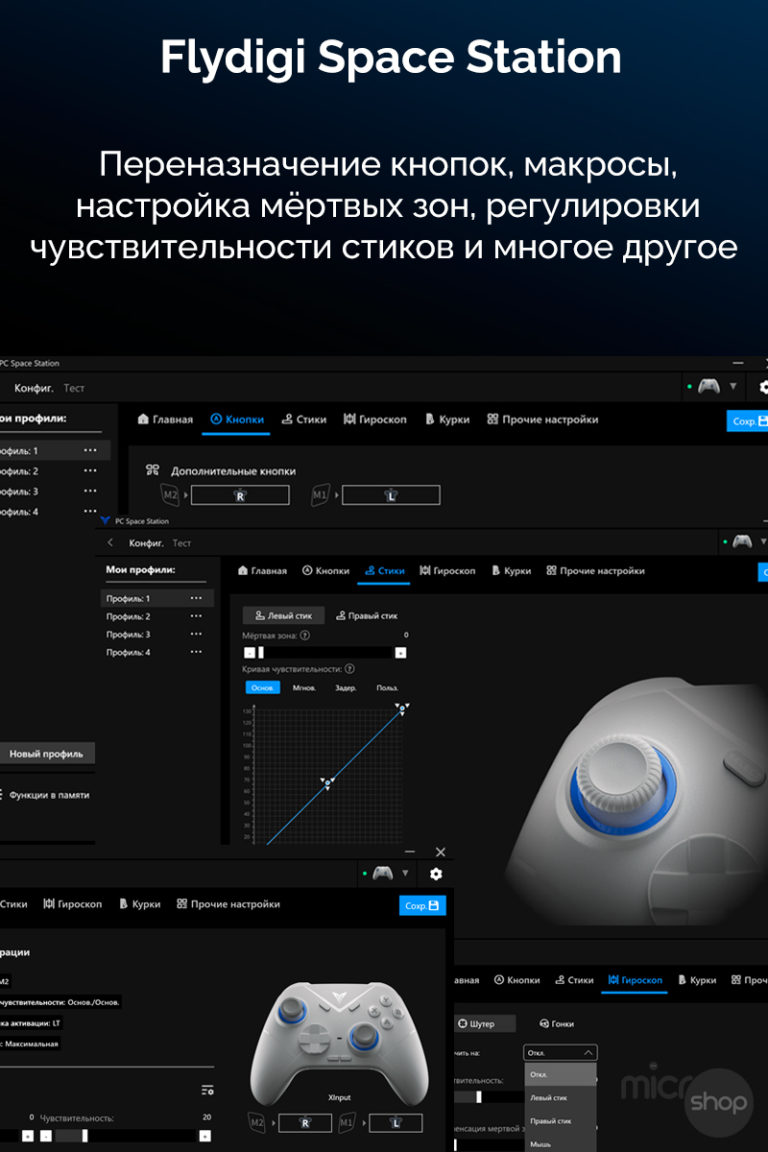
Task: Click Сохр. save button in the top window
Action: click(x=747, y=421)
